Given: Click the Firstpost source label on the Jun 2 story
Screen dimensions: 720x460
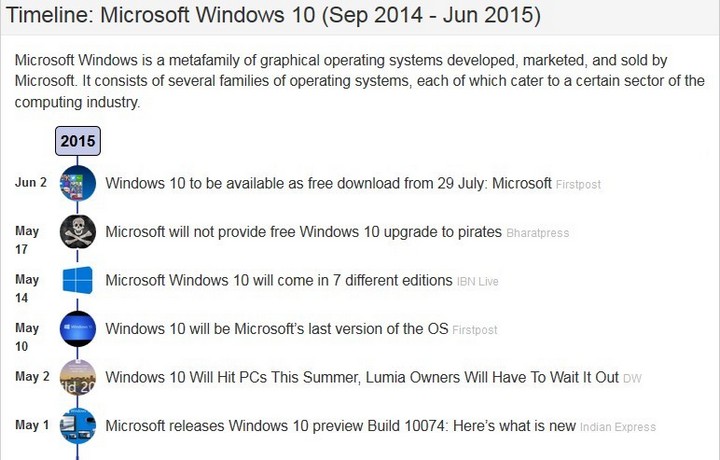Looking at the screenshot, I should pyautogui.click(x=579, y=184).
